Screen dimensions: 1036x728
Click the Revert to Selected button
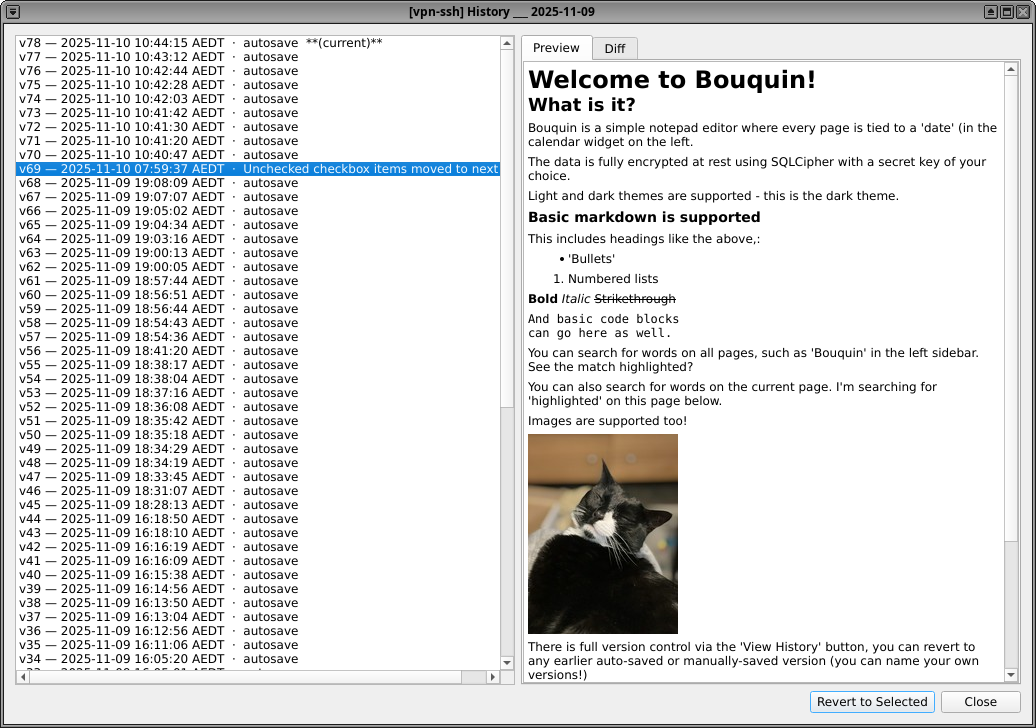[871, 702]
